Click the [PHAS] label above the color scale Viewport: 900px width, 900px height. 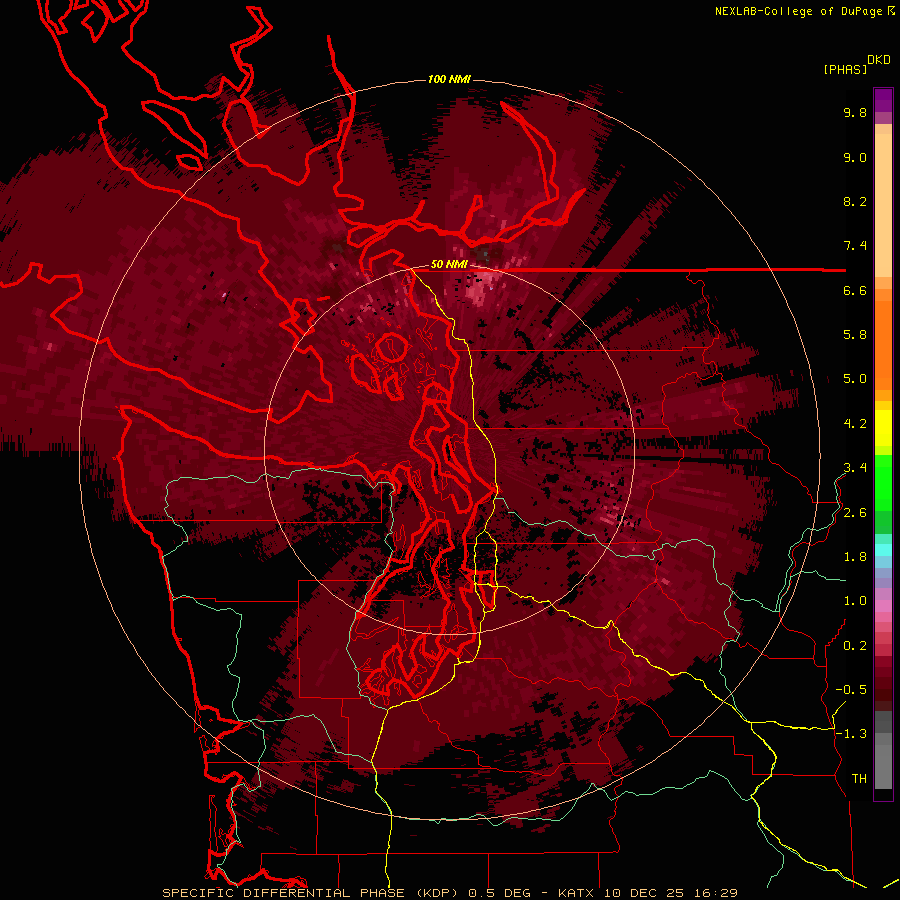pos(845,69)
